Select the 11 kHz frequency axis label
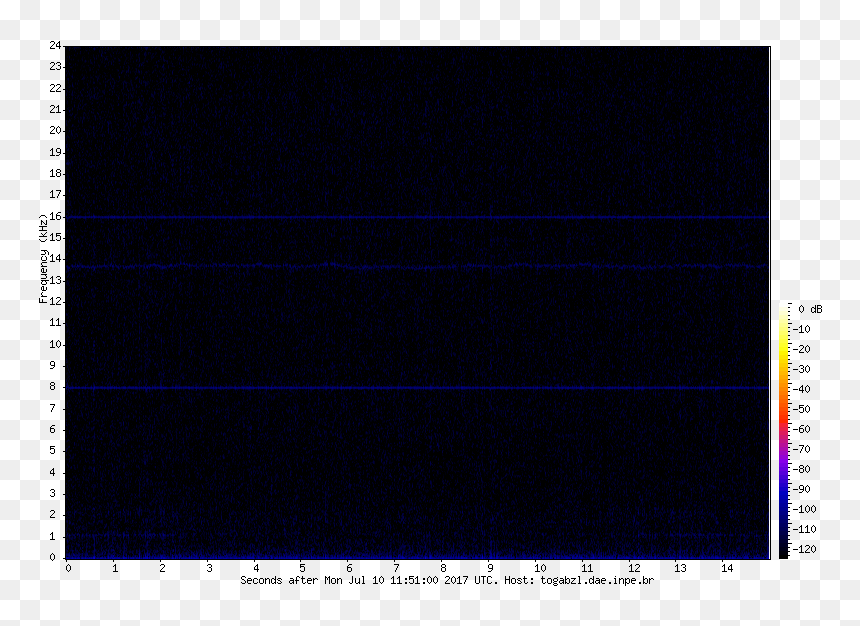 pos(55,323)
